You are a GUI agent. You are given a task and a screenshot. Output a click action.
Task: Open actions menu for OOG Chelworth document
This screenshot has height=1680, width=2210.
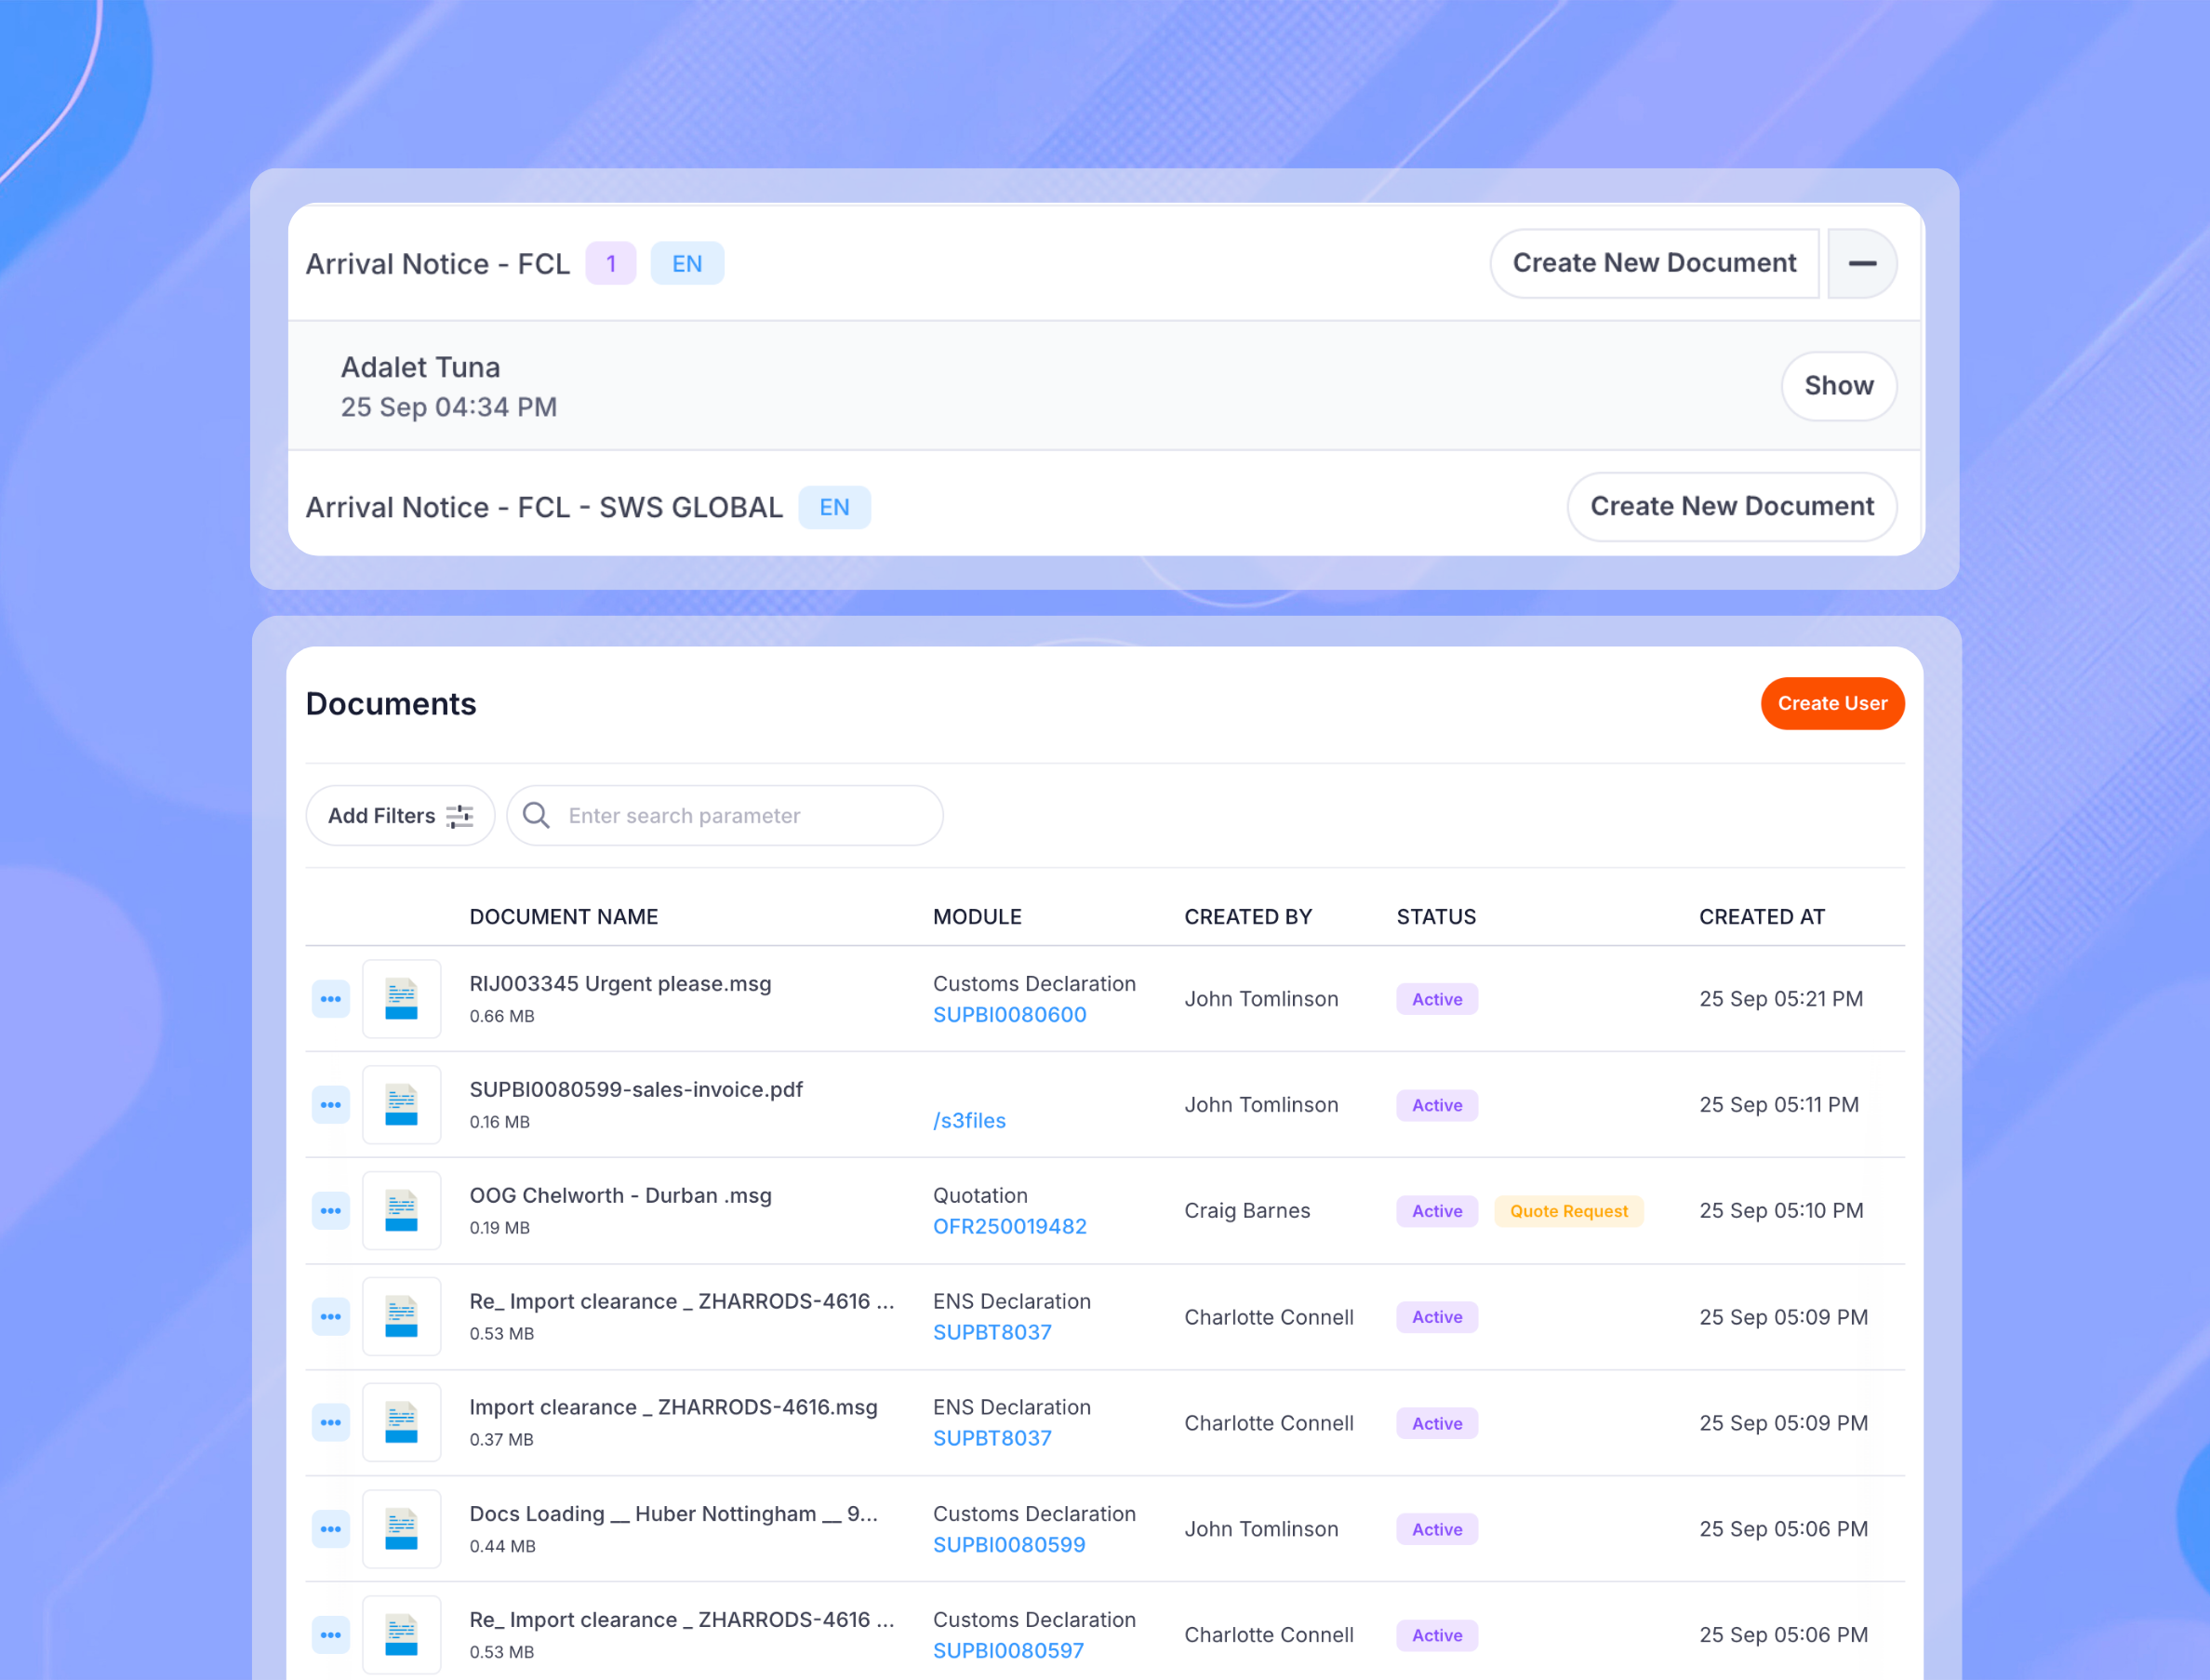(x=330, y=1210)
